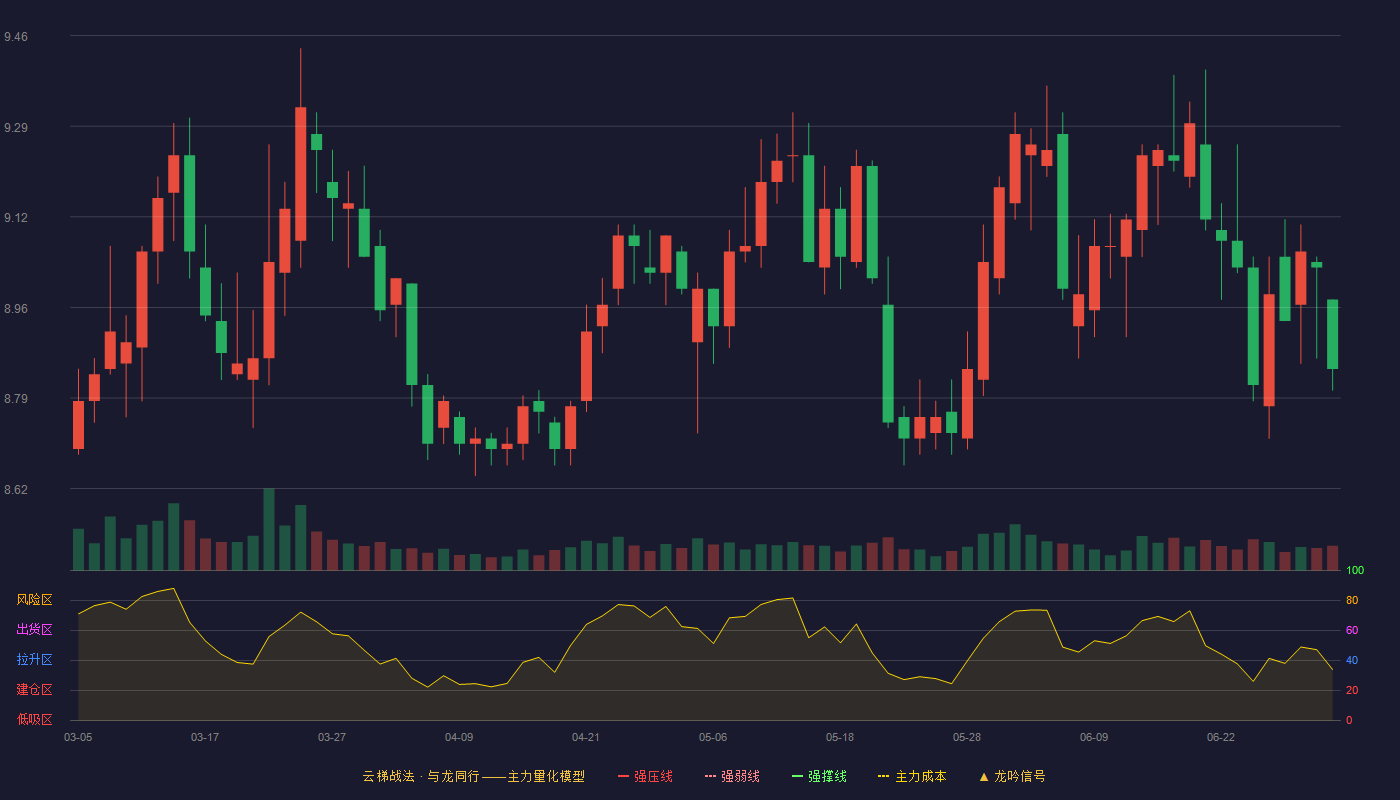This screenshot has width=1400, height=800.
Task: Click the 9.29 price axis label
Action: tap(16, 128)
